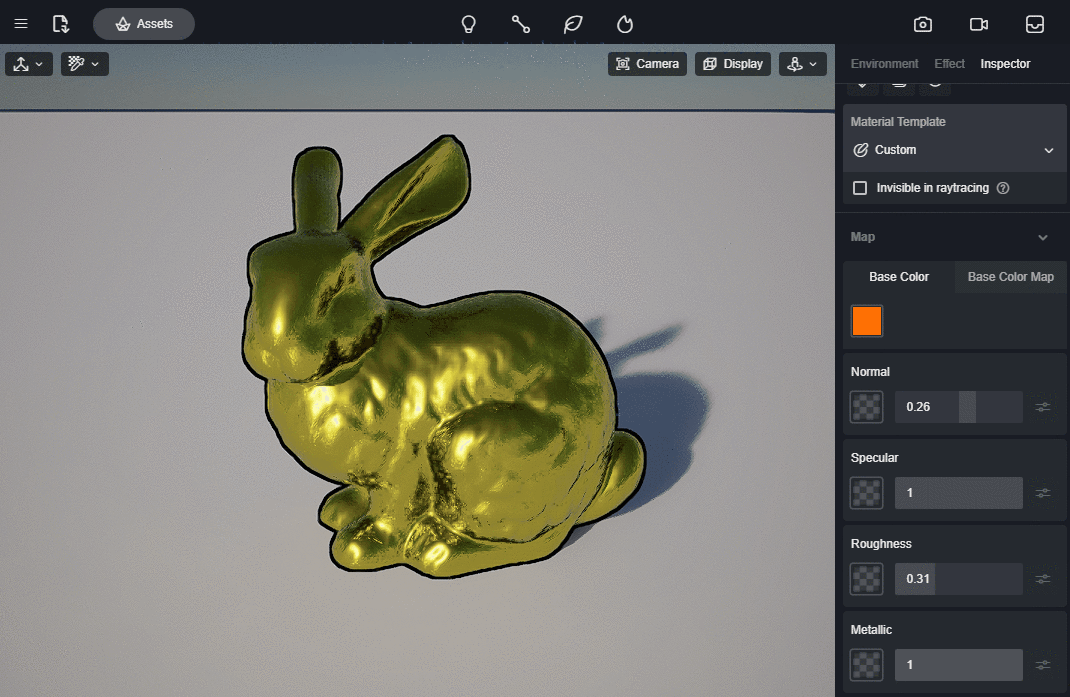Click the Roughness texture map thumbnail
The height and width of the screenshot is (697, 1070).
click(867, 579)
